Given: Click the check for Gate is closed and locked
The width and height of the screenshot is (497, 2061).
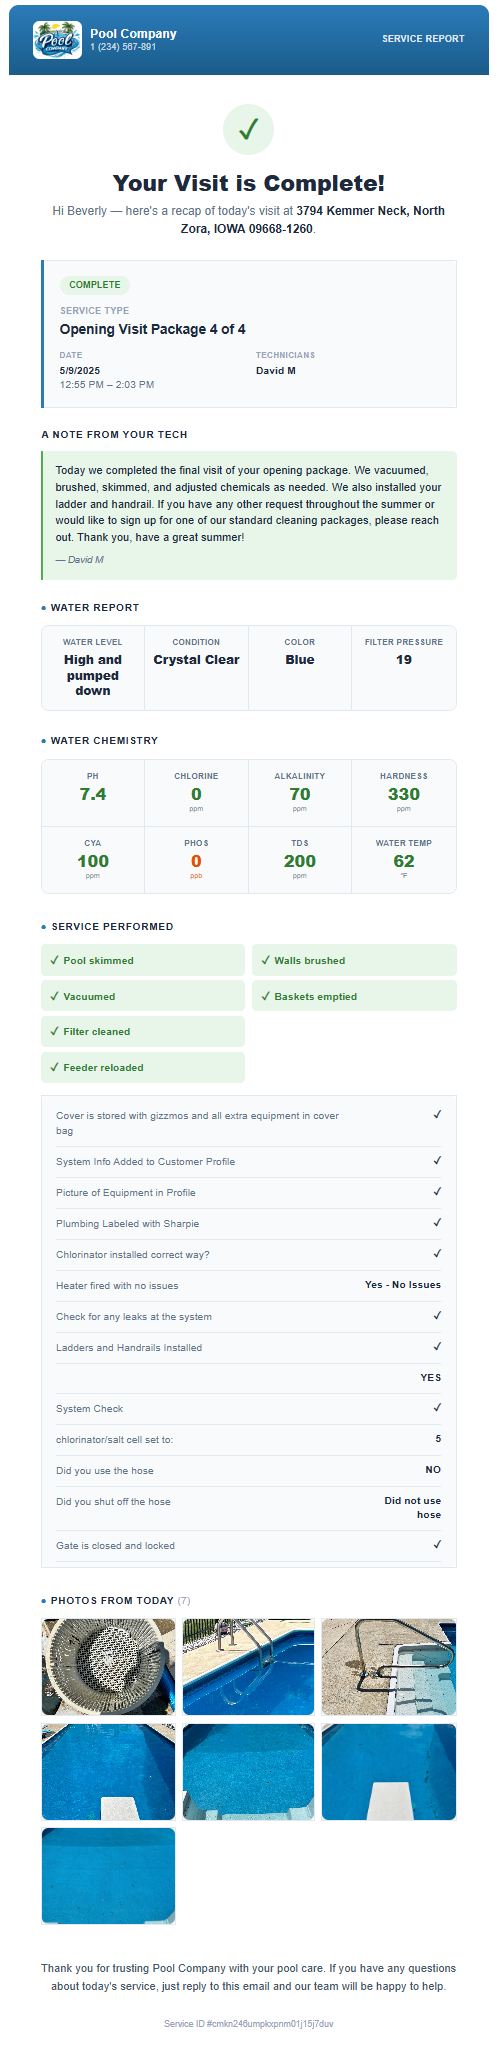Looking at the screenshot, I should (x=437, y=1545).
